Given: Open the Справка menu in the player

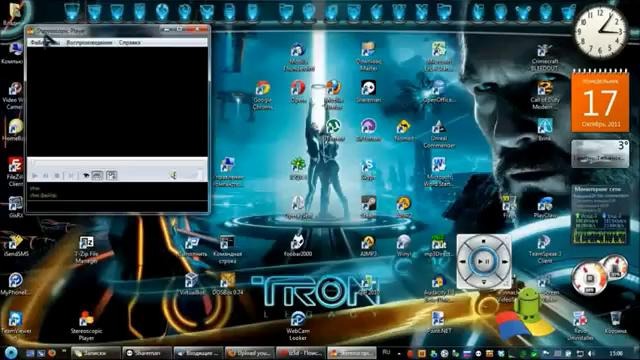Looking at the screenshot, I should tap(130, 42).
